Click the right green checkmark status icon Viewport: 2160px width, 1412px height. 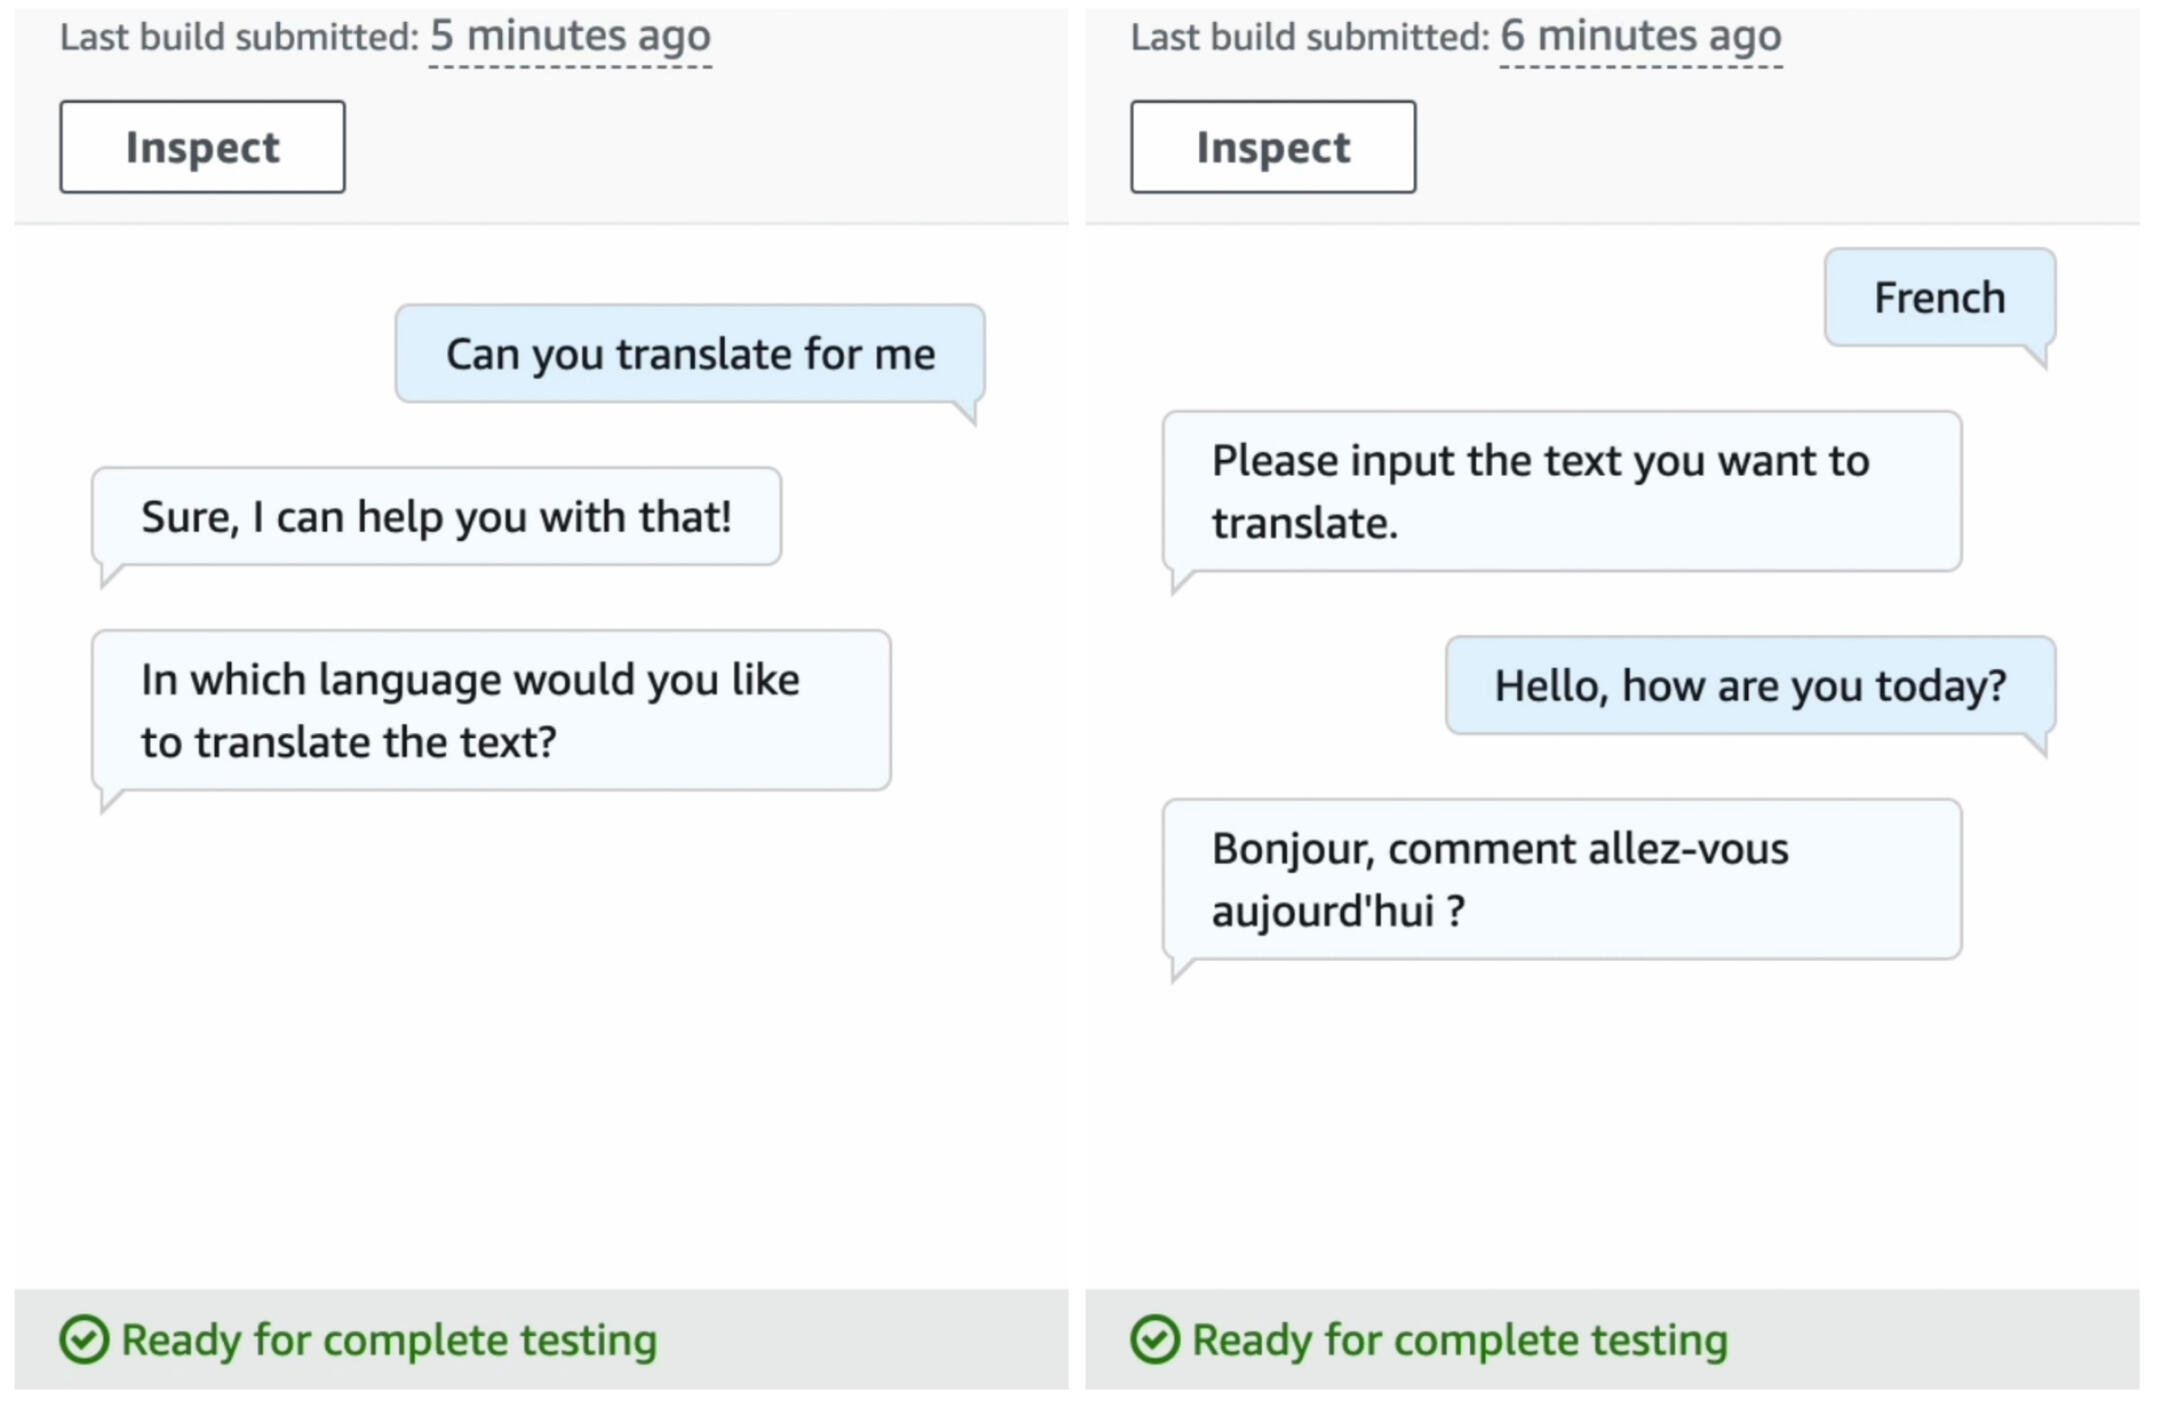(x=1155, y=1339)
